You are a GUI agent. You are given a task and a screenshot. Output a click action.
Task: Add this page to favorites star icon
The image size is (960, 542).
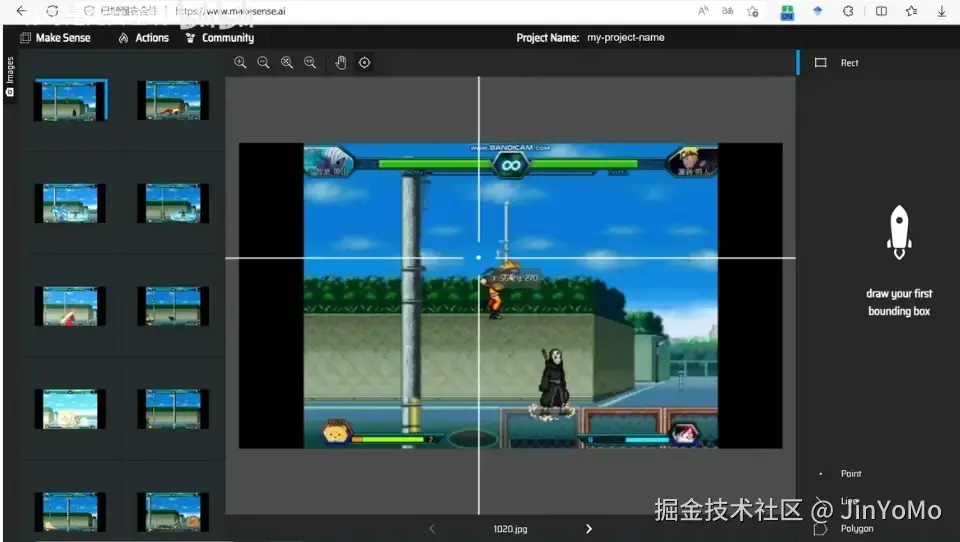click(752, 11)
